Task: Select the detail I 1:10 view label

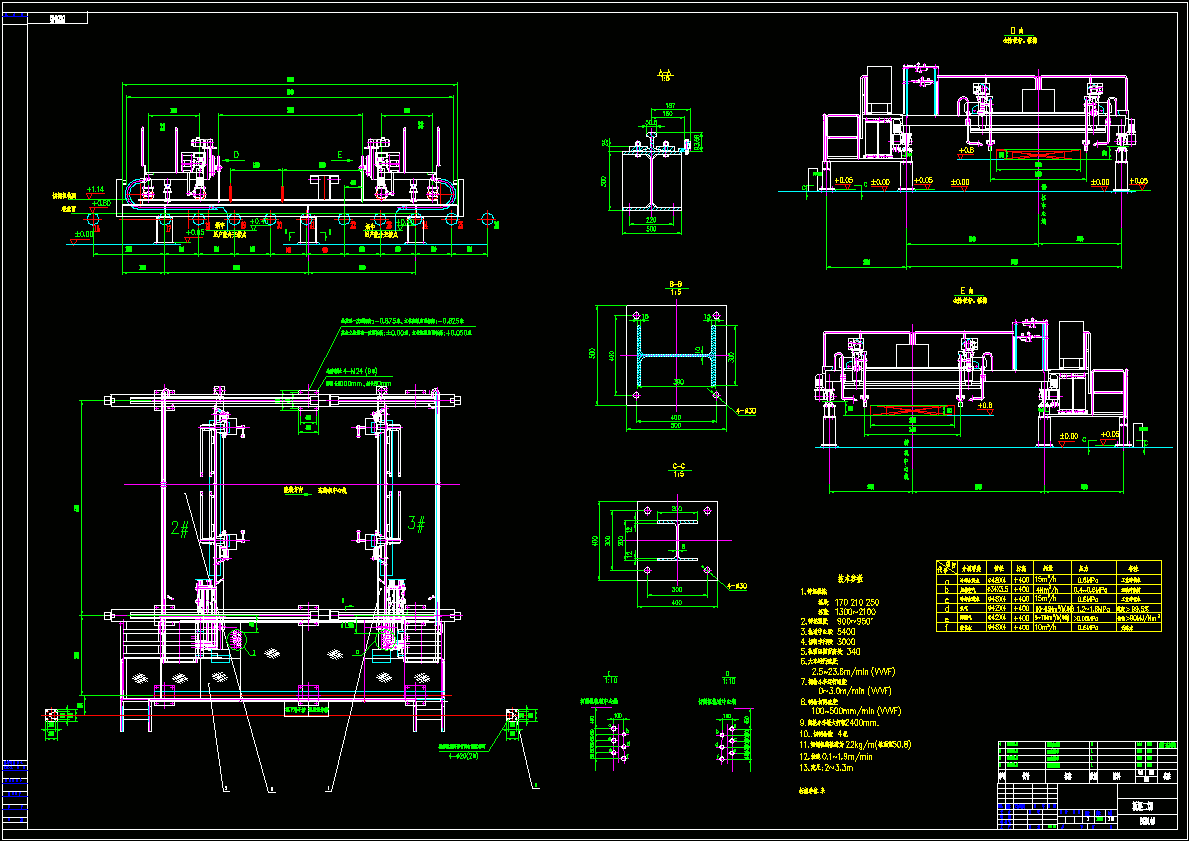Action: (x=611, y=676)
